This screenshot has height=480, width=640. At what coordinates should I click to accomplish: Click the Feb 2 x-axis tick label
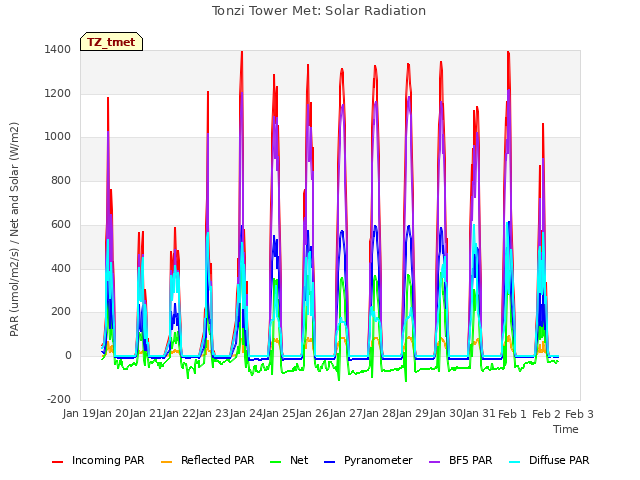click(546, 414)
